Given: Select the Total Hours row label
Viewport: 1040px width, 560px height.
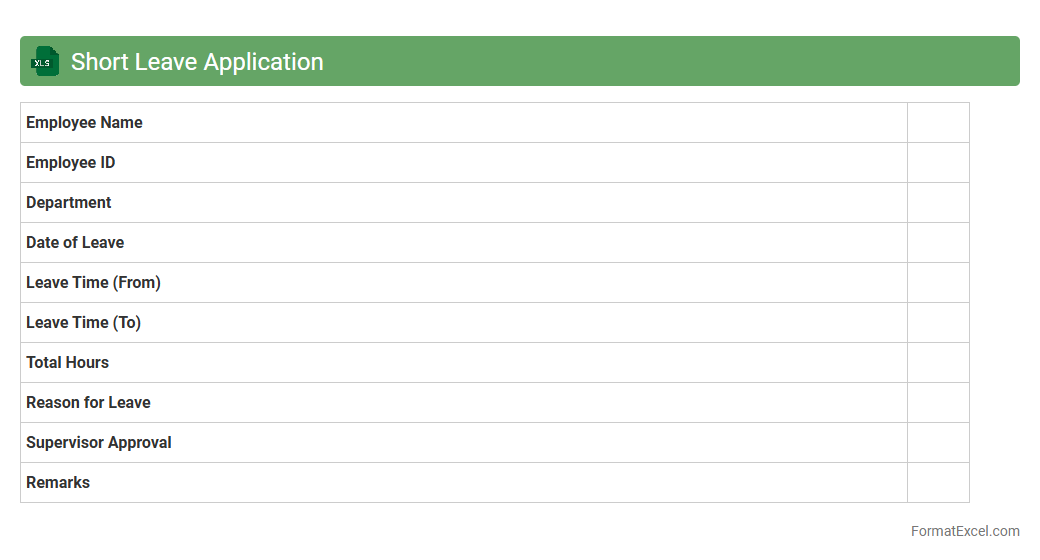Looking at the screenshot, I should [67, 363].
